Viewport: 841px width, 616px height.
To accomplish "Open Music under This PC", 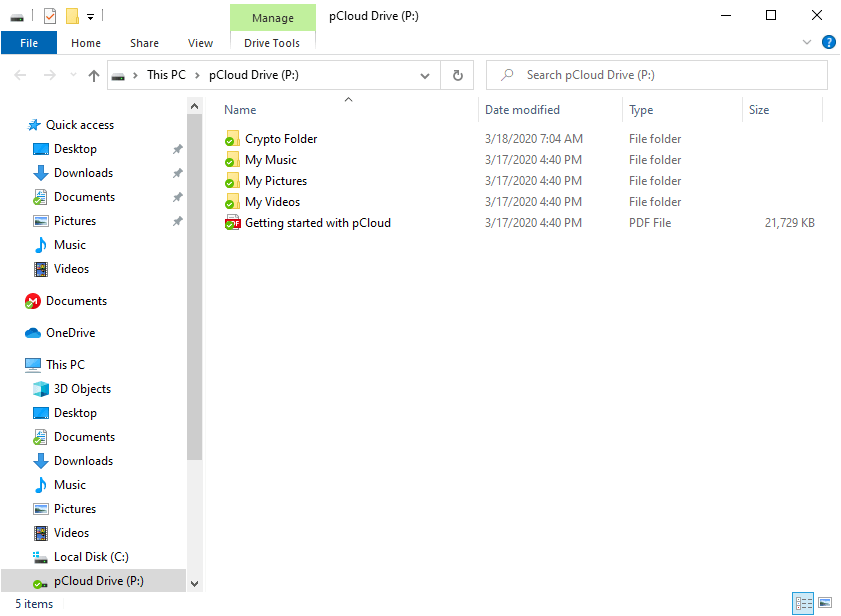I will click(70, 485).
